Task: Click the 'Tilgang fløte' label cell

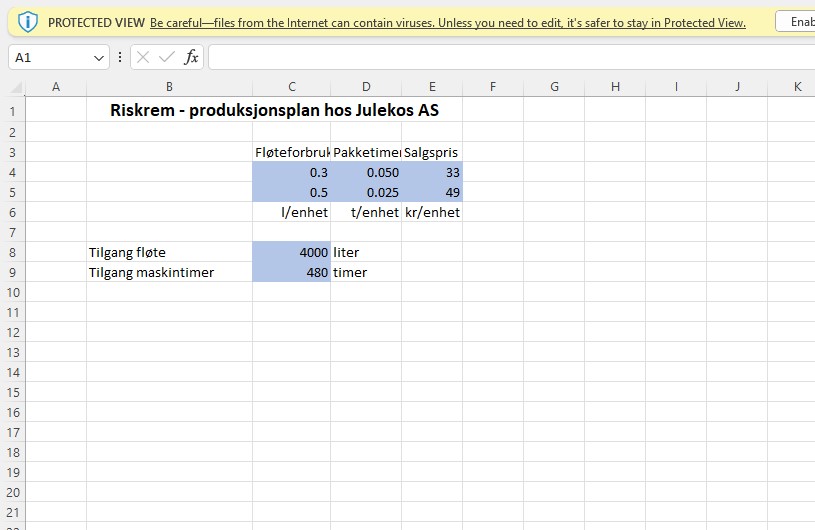Action: coord(169,252)
